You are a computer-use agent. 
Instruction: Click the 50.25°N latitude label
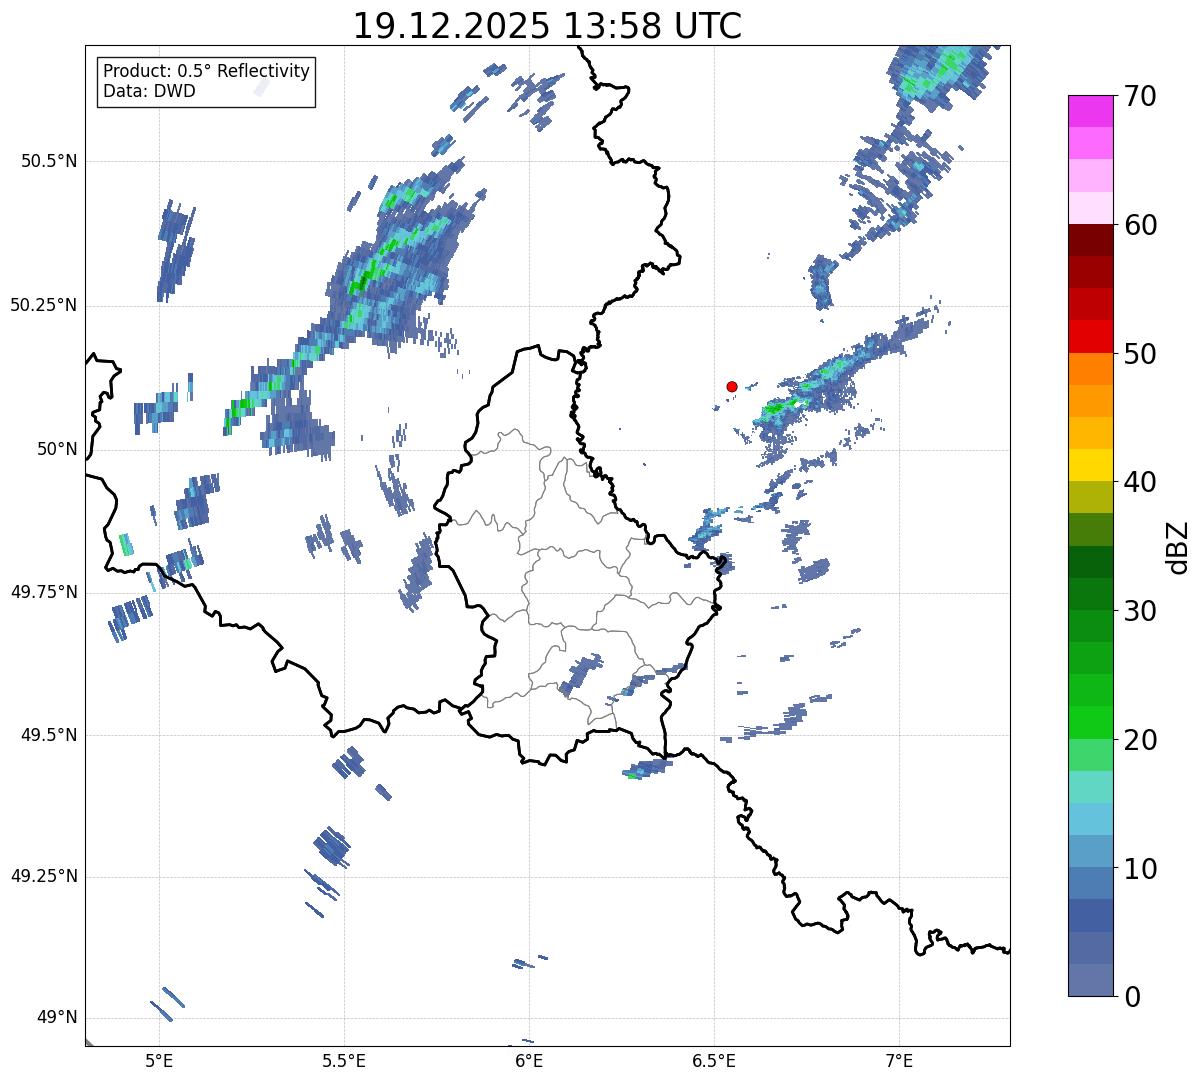click(x=43, y=305)
